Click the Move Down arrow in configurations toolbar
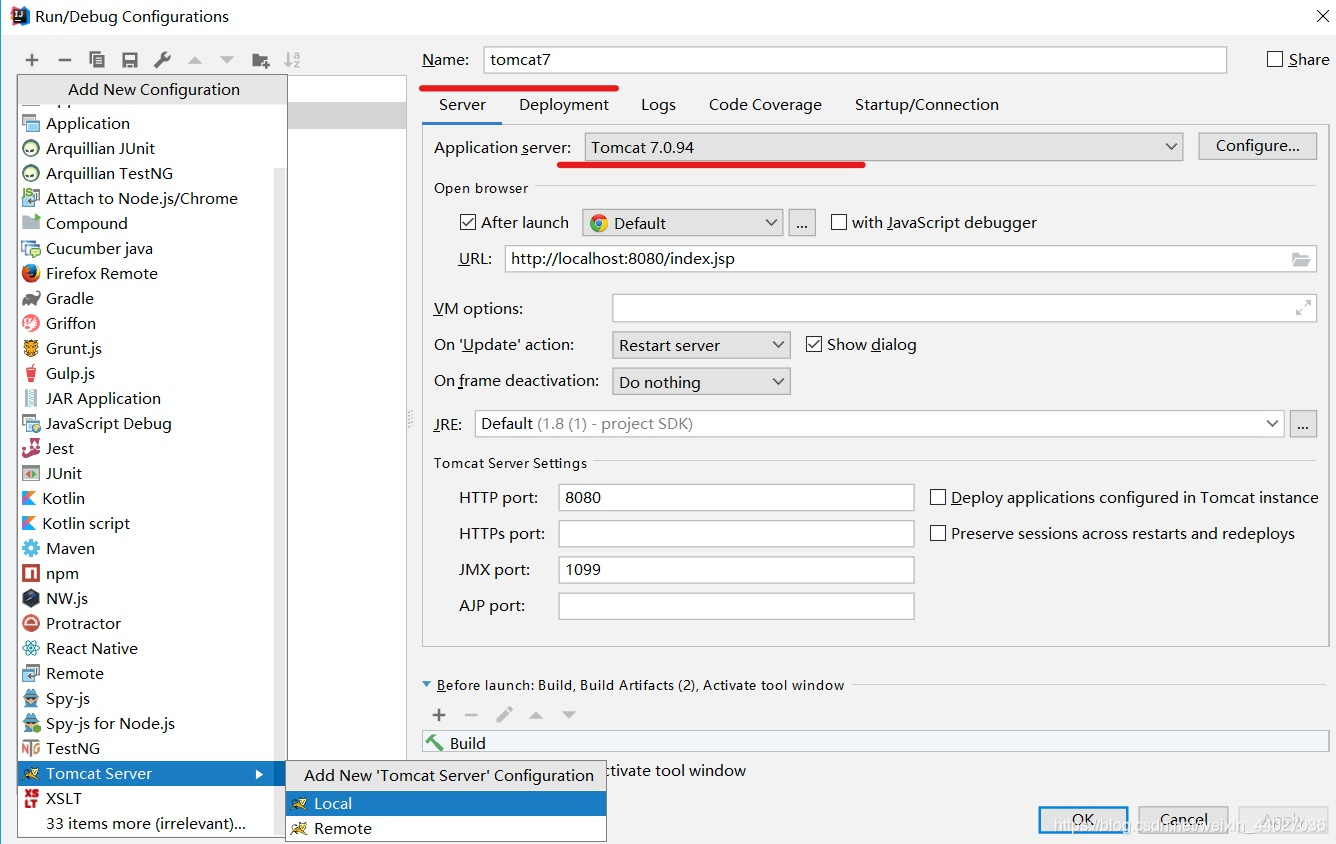1336x844 pixels. pyautogui.click(x=227, y=60)
